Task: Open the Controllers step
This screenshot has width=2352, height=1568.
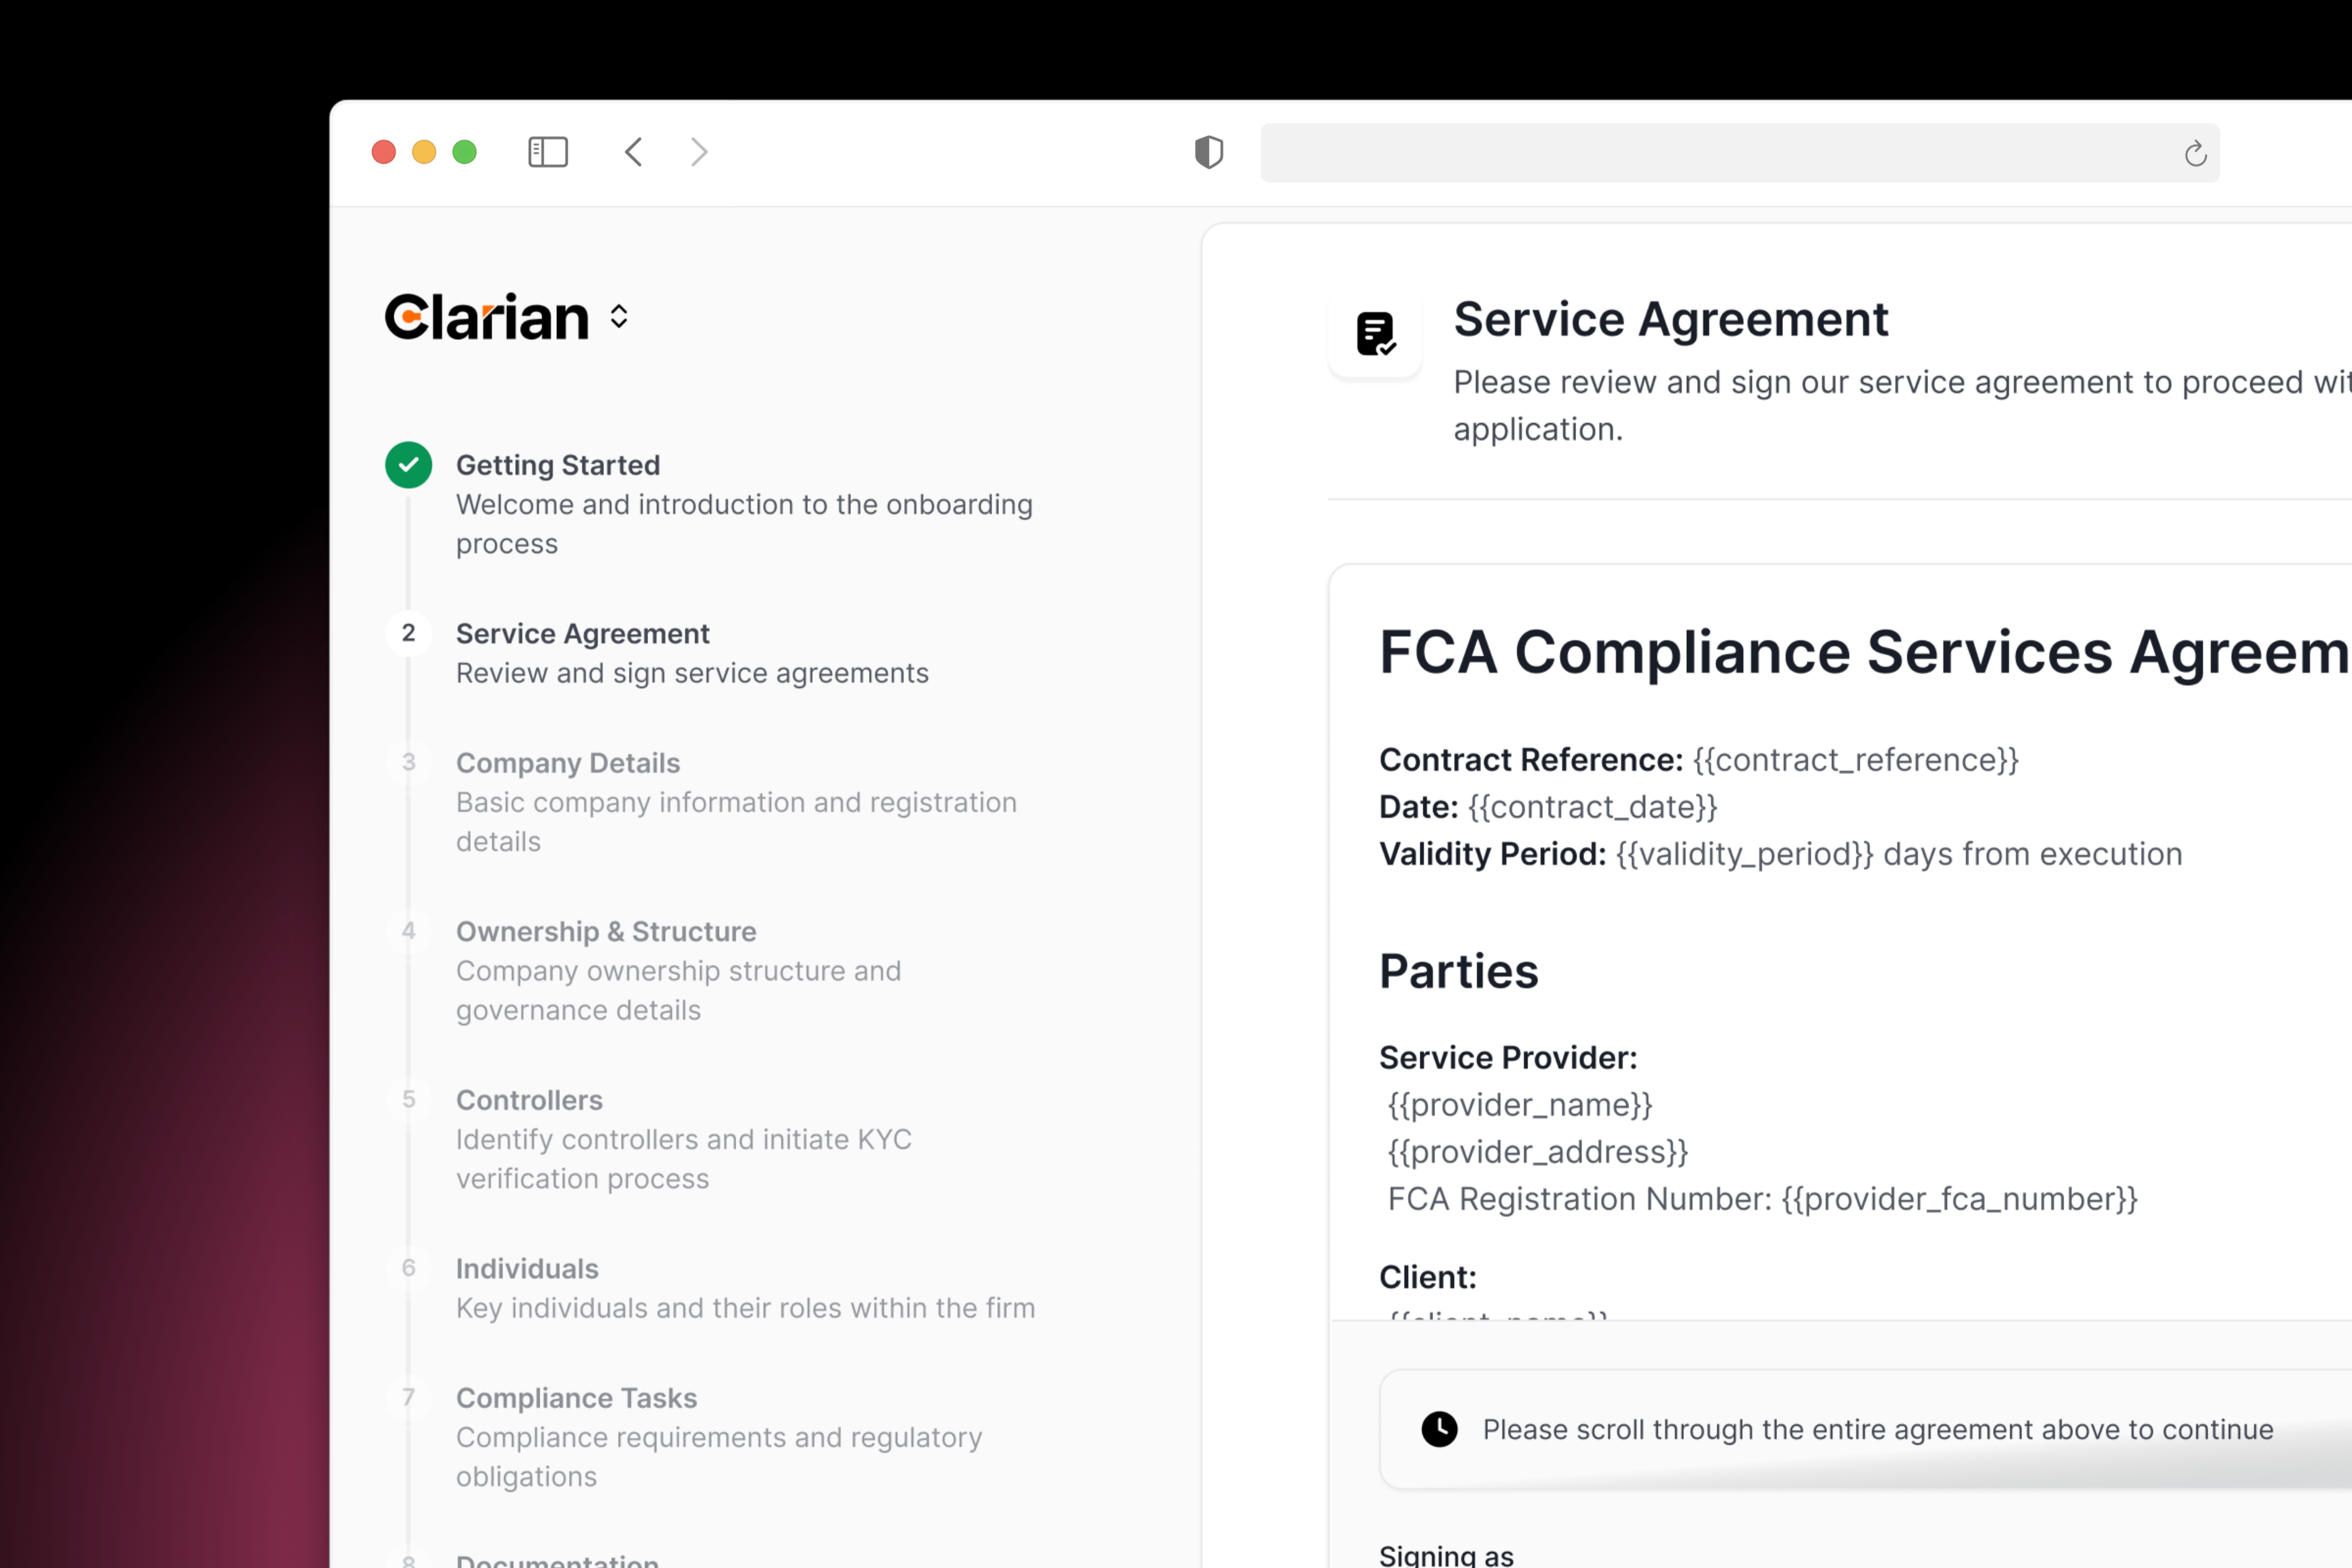Action: click(683, 1139)
